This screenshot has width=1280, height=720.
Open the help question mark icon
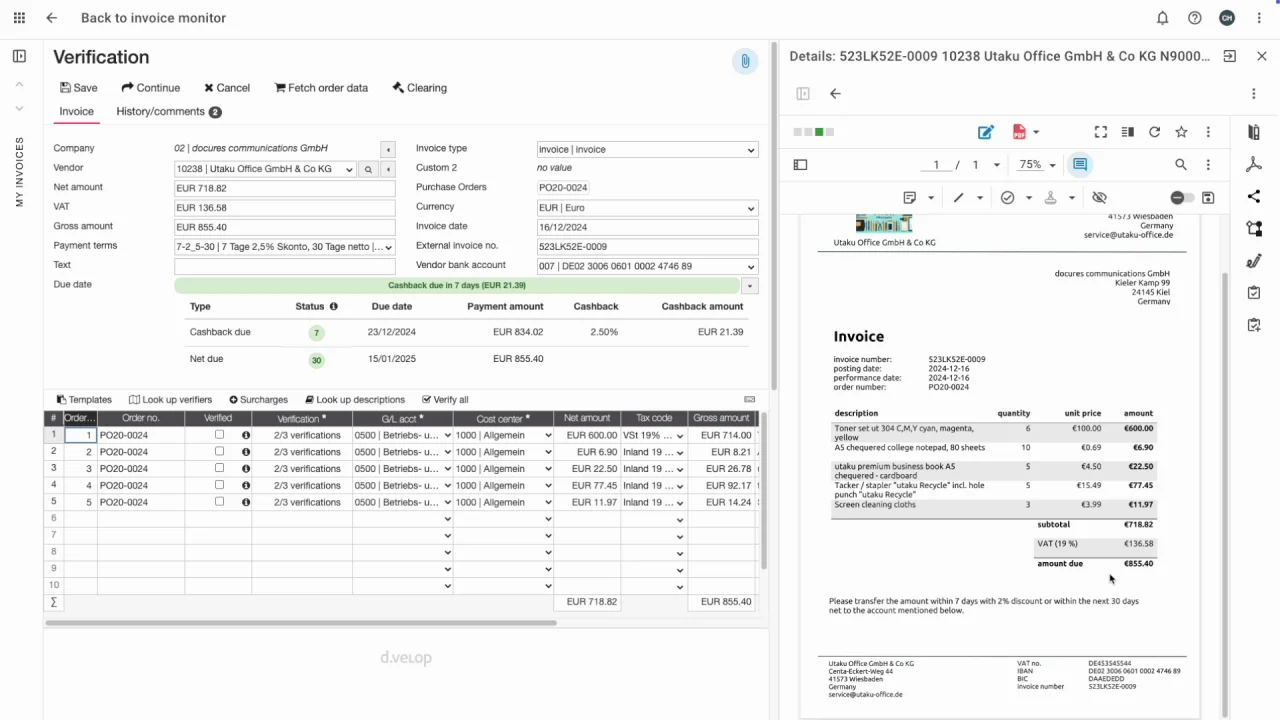(x=1195, y=18)
